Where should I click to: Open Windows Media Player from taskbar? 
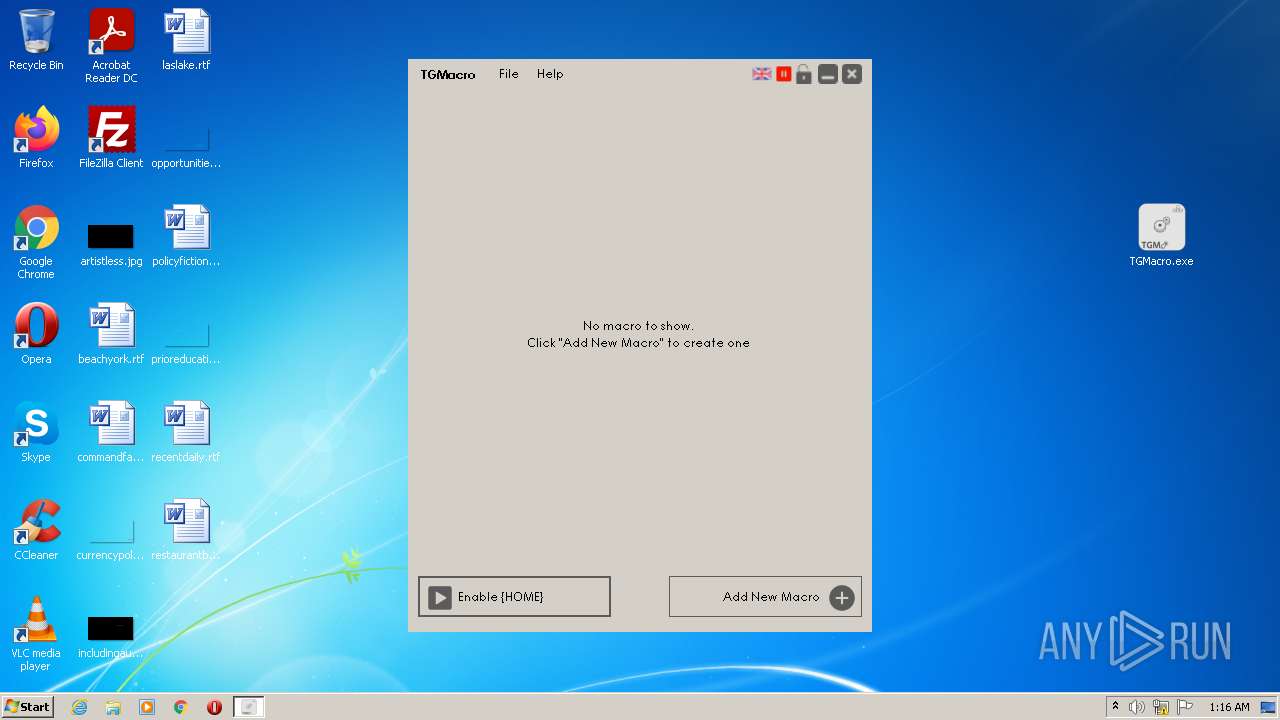click(147, 707)
